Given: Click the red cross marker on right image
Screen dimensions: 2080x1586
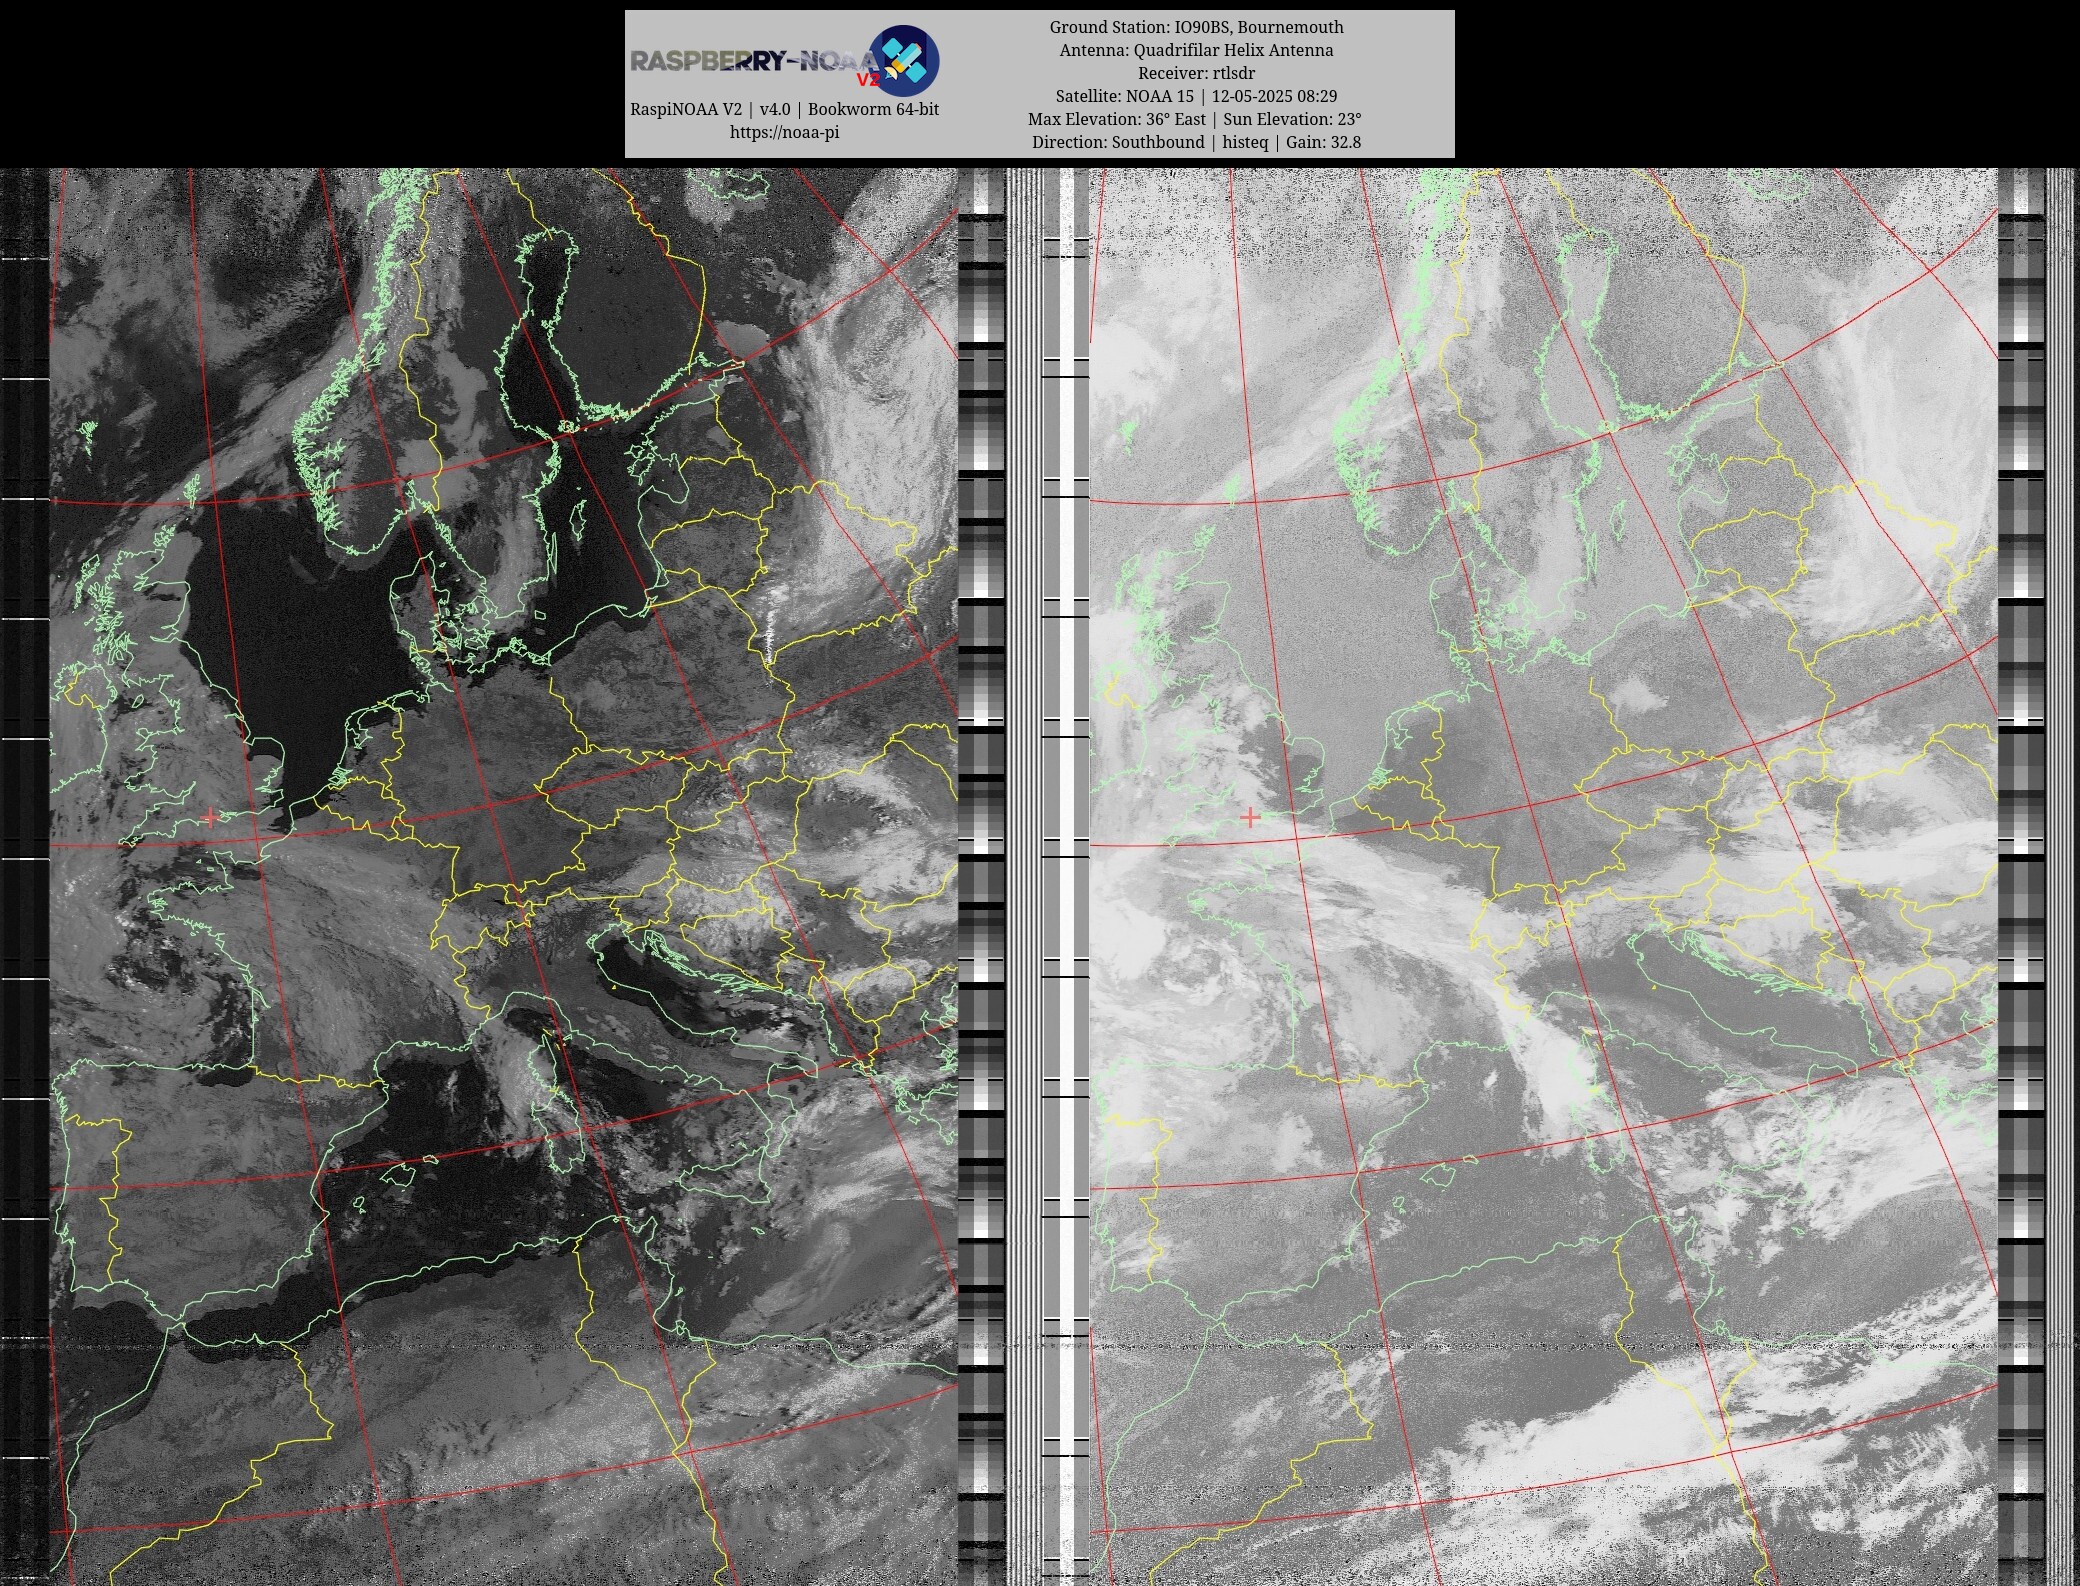Looking at the screenshot, I should click(x=1250, y=817).
